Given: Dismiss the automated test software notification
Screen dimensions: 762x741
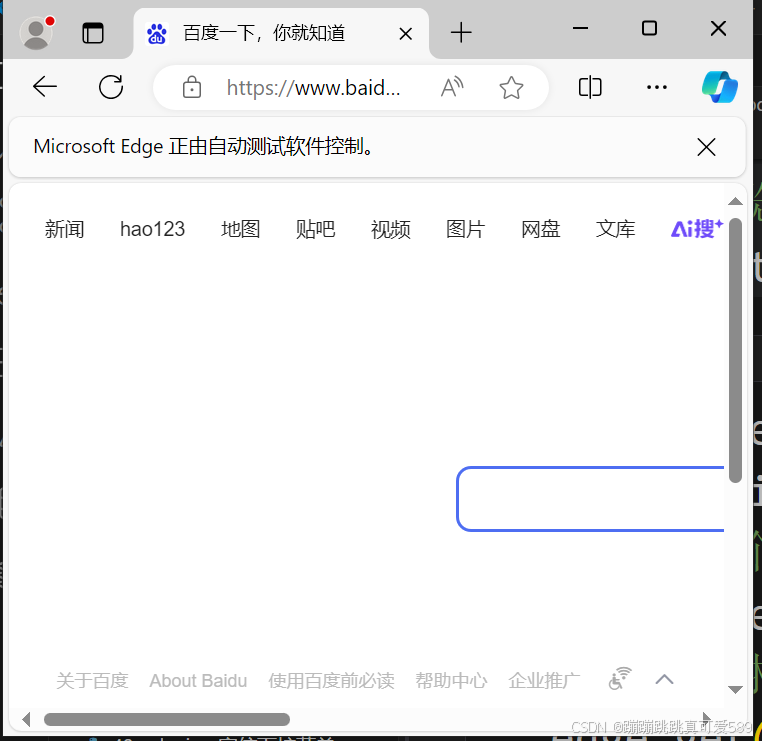Looking at the screenshot, I should click(706, 147).
